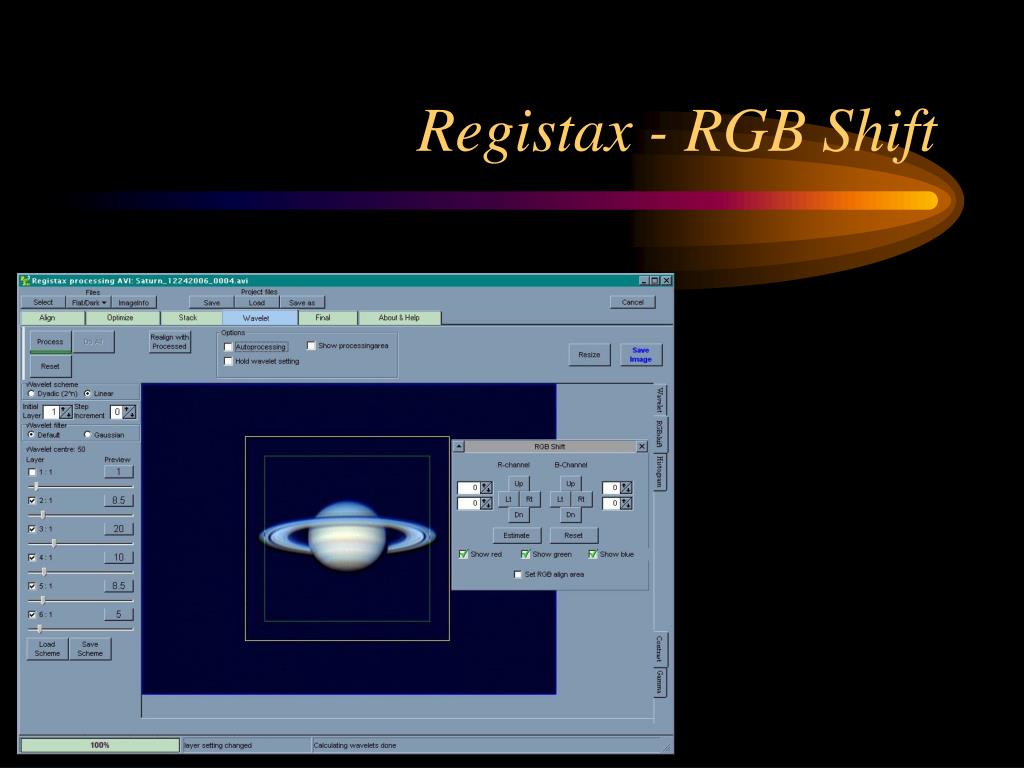Click the project Load button
The height and width of the screenshot is (768, 1024).
click(257, 302)
